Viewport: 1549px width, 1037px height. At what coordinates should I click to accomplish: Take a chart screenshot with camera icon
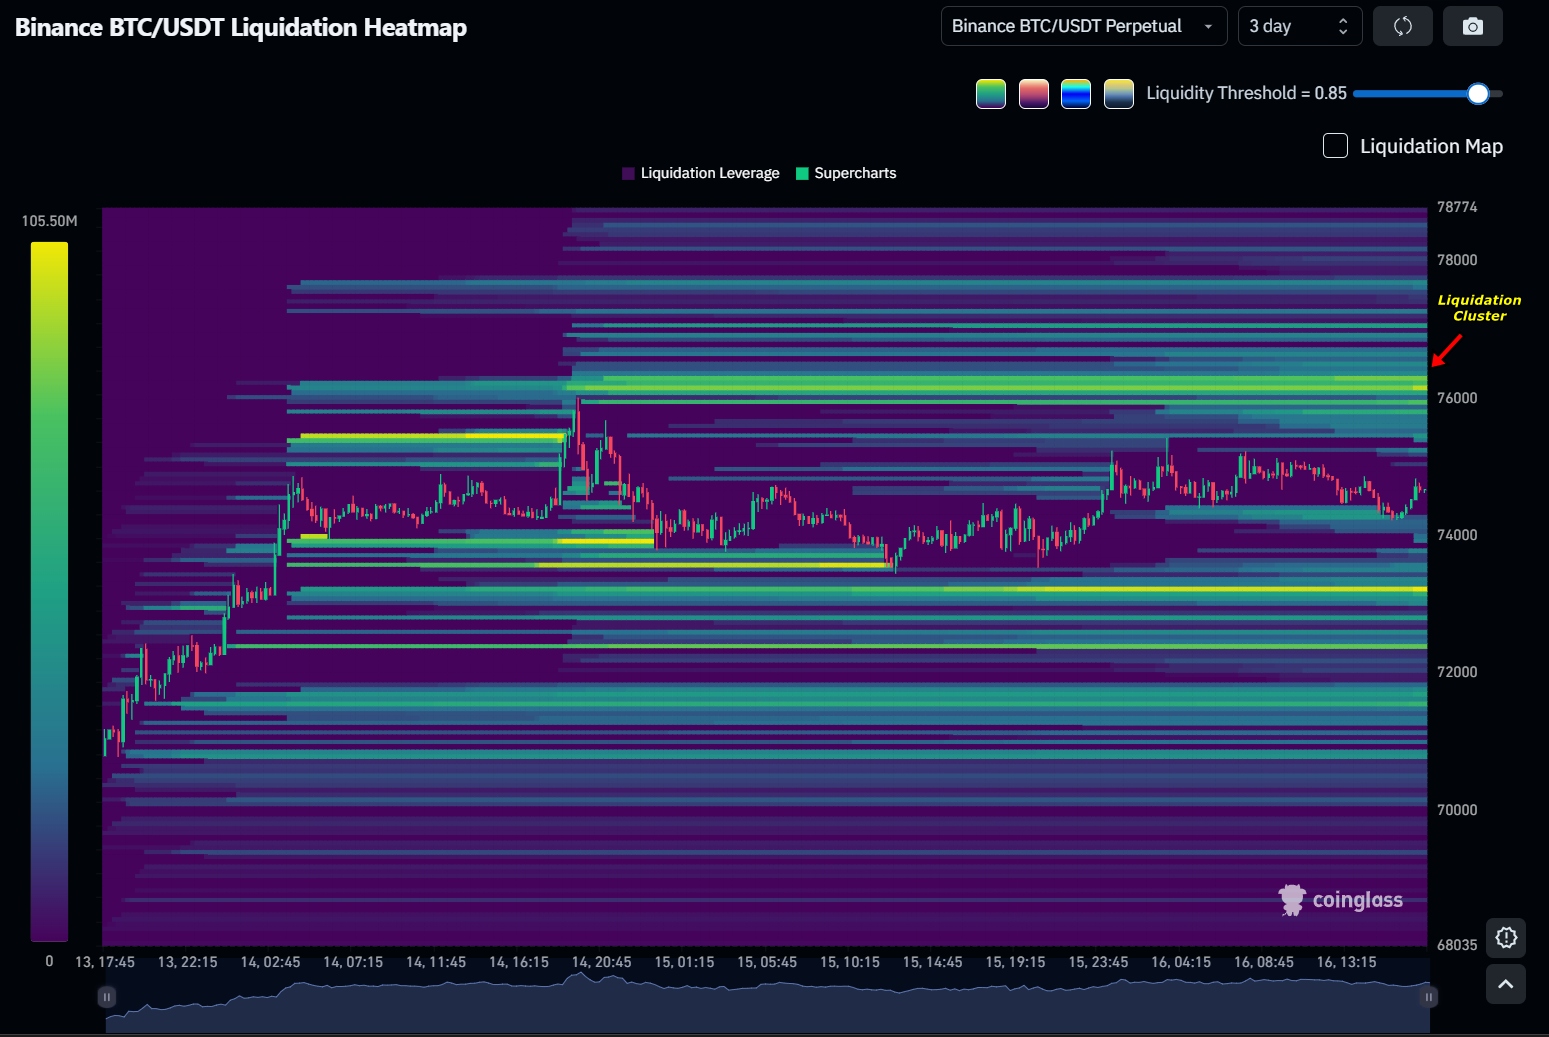tap(1472, 26)
